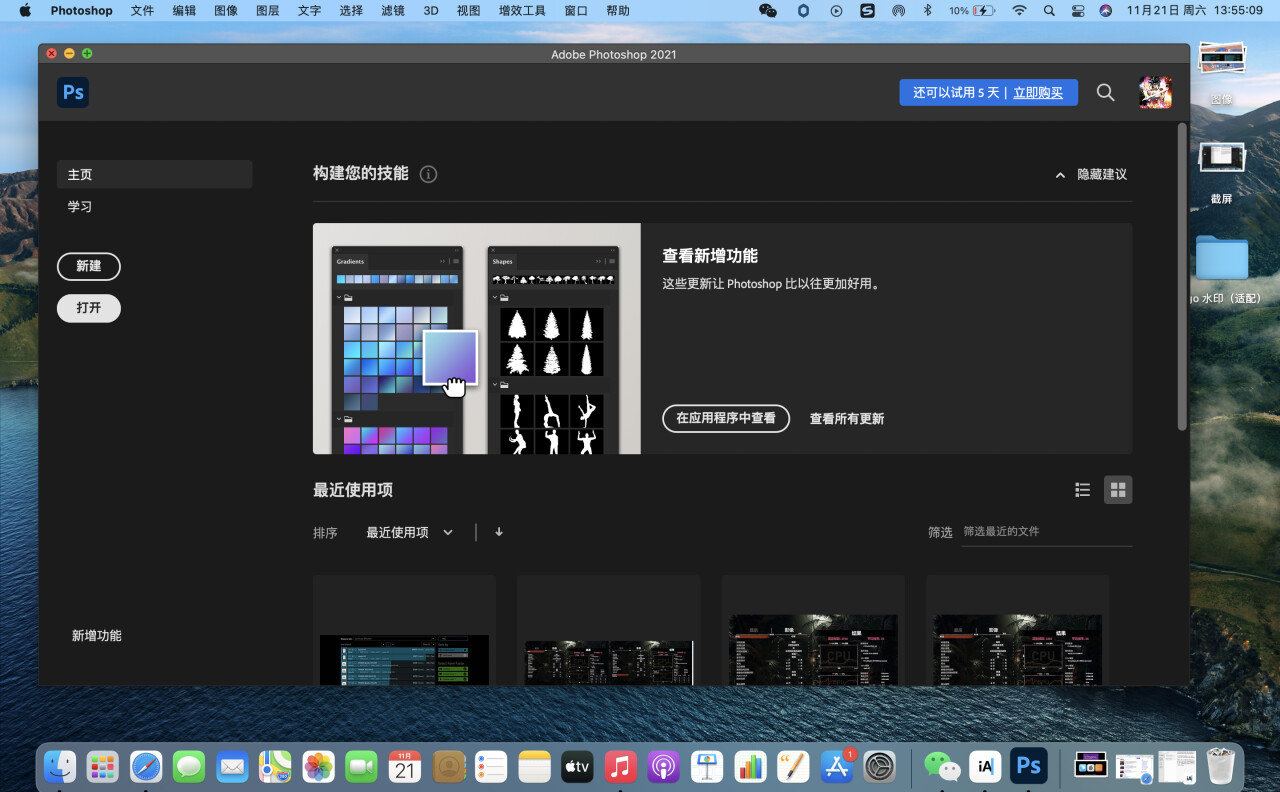Open the Sogou input S icon in the menu bar
Screen dimensions: 1280x792
click(x=867, y=10)
